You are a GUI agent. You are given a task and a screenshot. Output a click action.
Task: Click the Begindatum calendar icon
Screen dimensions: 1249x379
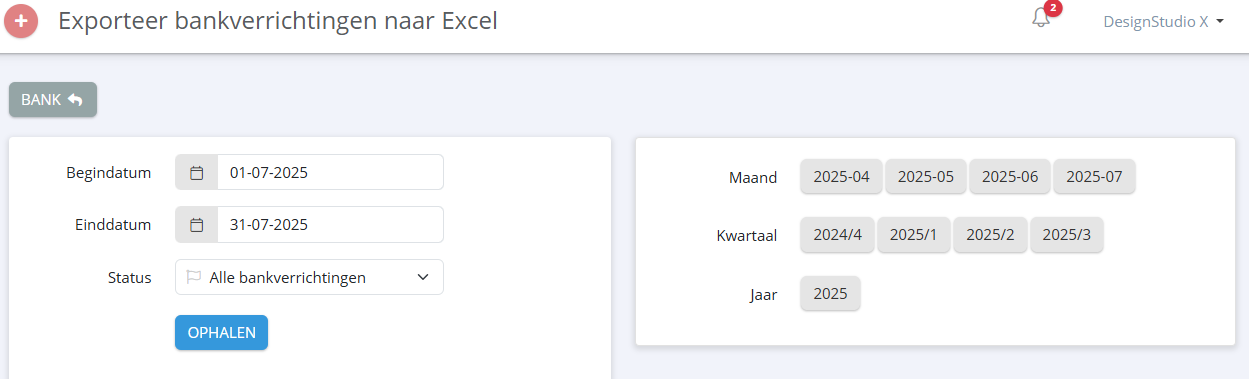[197, 172]
